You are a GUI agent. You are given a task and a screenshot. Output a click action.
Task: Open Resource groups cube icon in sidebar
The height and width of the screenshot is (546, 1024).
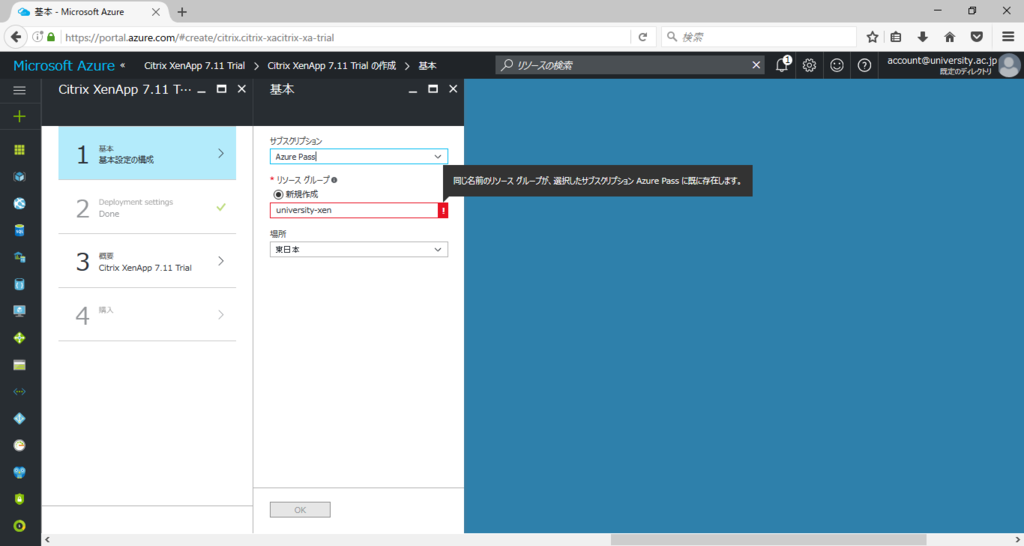click(20, 176)
